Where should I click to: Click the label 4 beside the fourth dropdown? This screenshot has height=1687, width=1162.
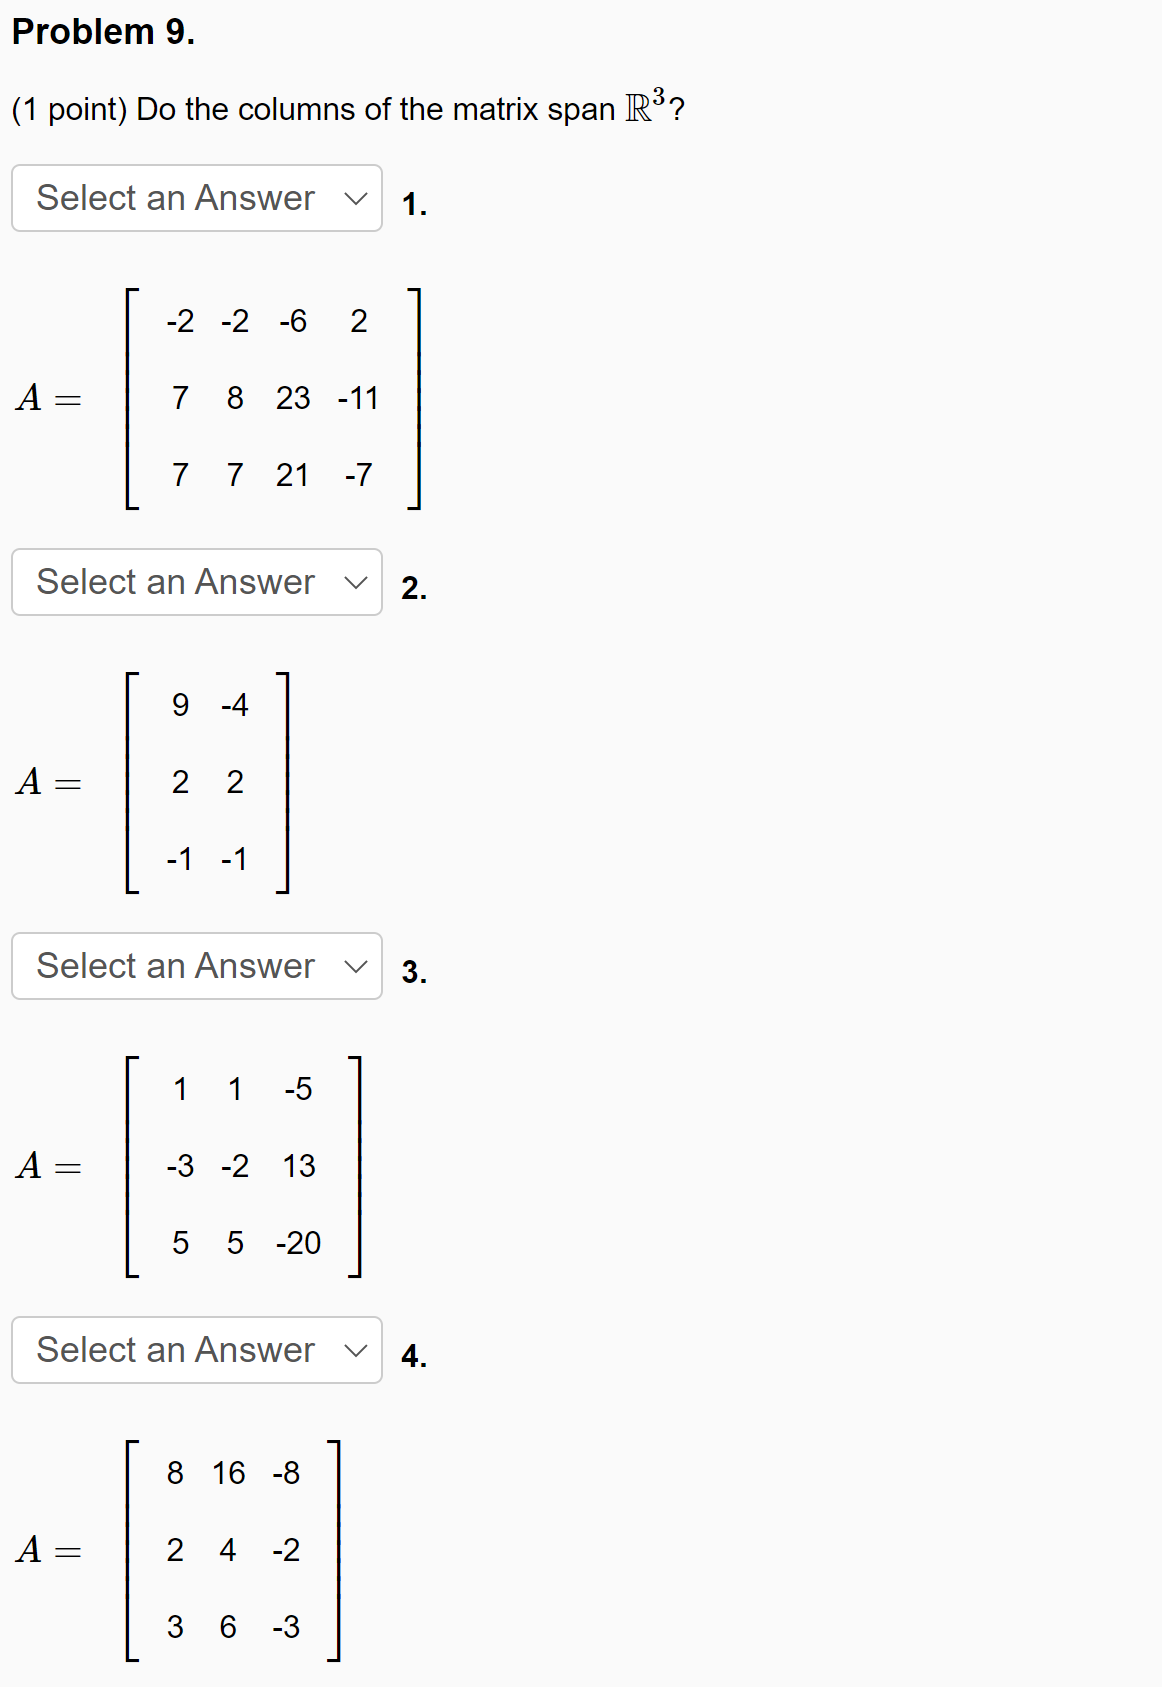click(x=414, y=1357)
